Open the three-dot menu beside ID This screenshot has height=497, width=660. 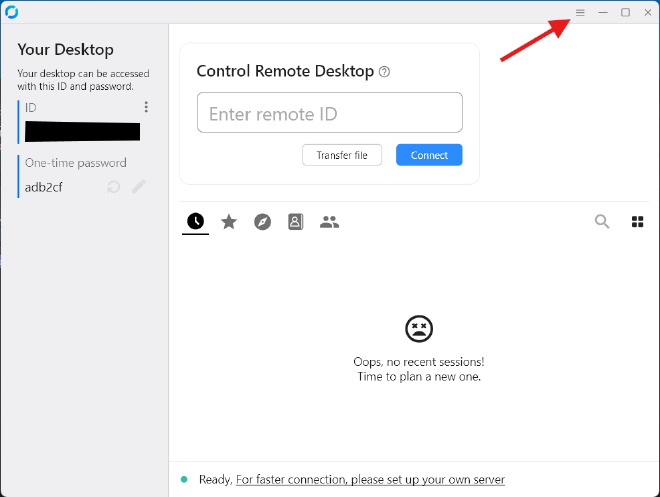pyautogui.click(x=146, y=107)
